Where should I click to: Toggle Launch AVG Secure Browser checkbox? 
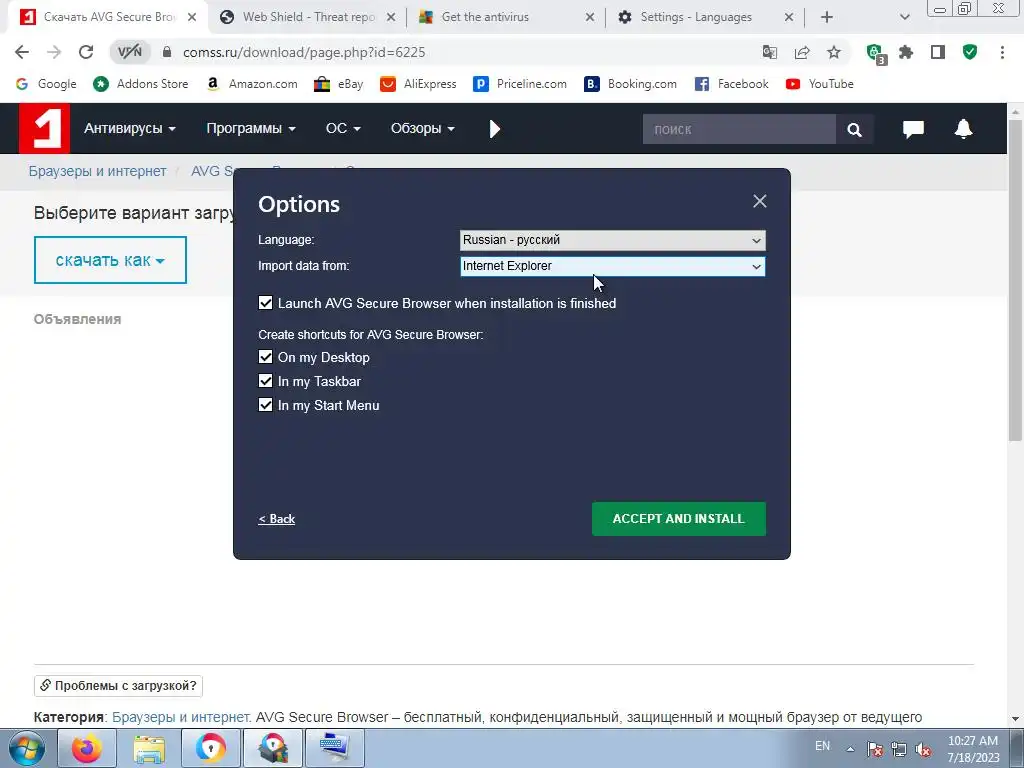point(265,303)
